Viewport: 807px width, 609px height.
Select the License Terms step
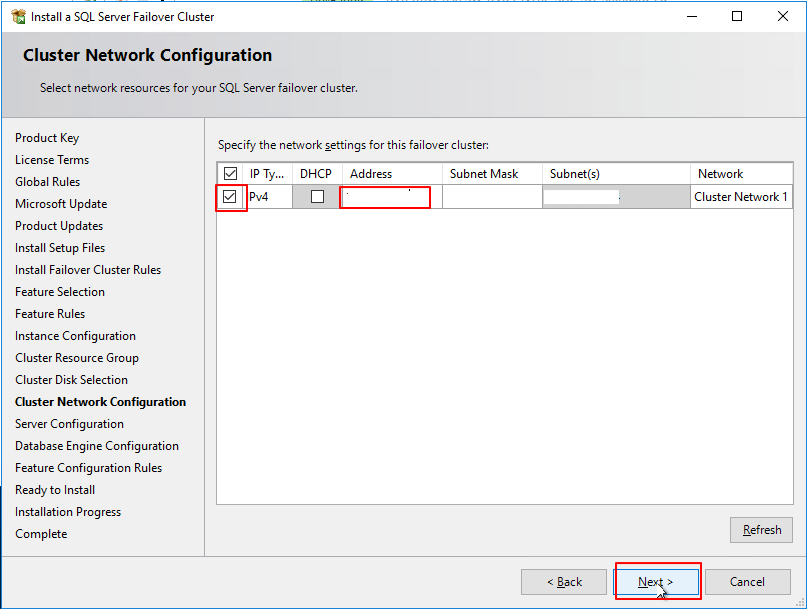(x=52, y=159)
